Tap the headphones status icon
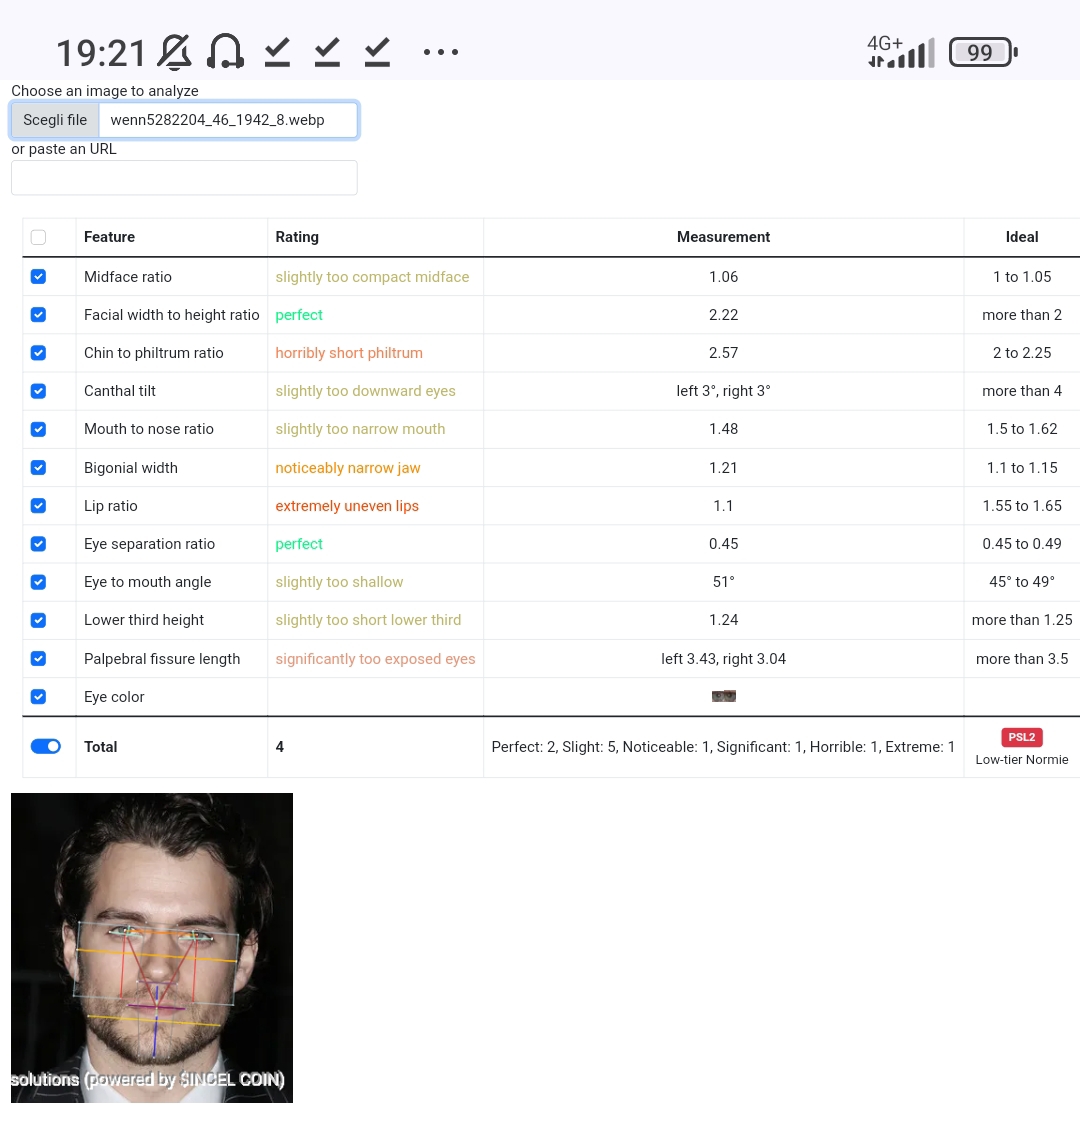The image size is (1080, 1140). [x=225, y=52]
